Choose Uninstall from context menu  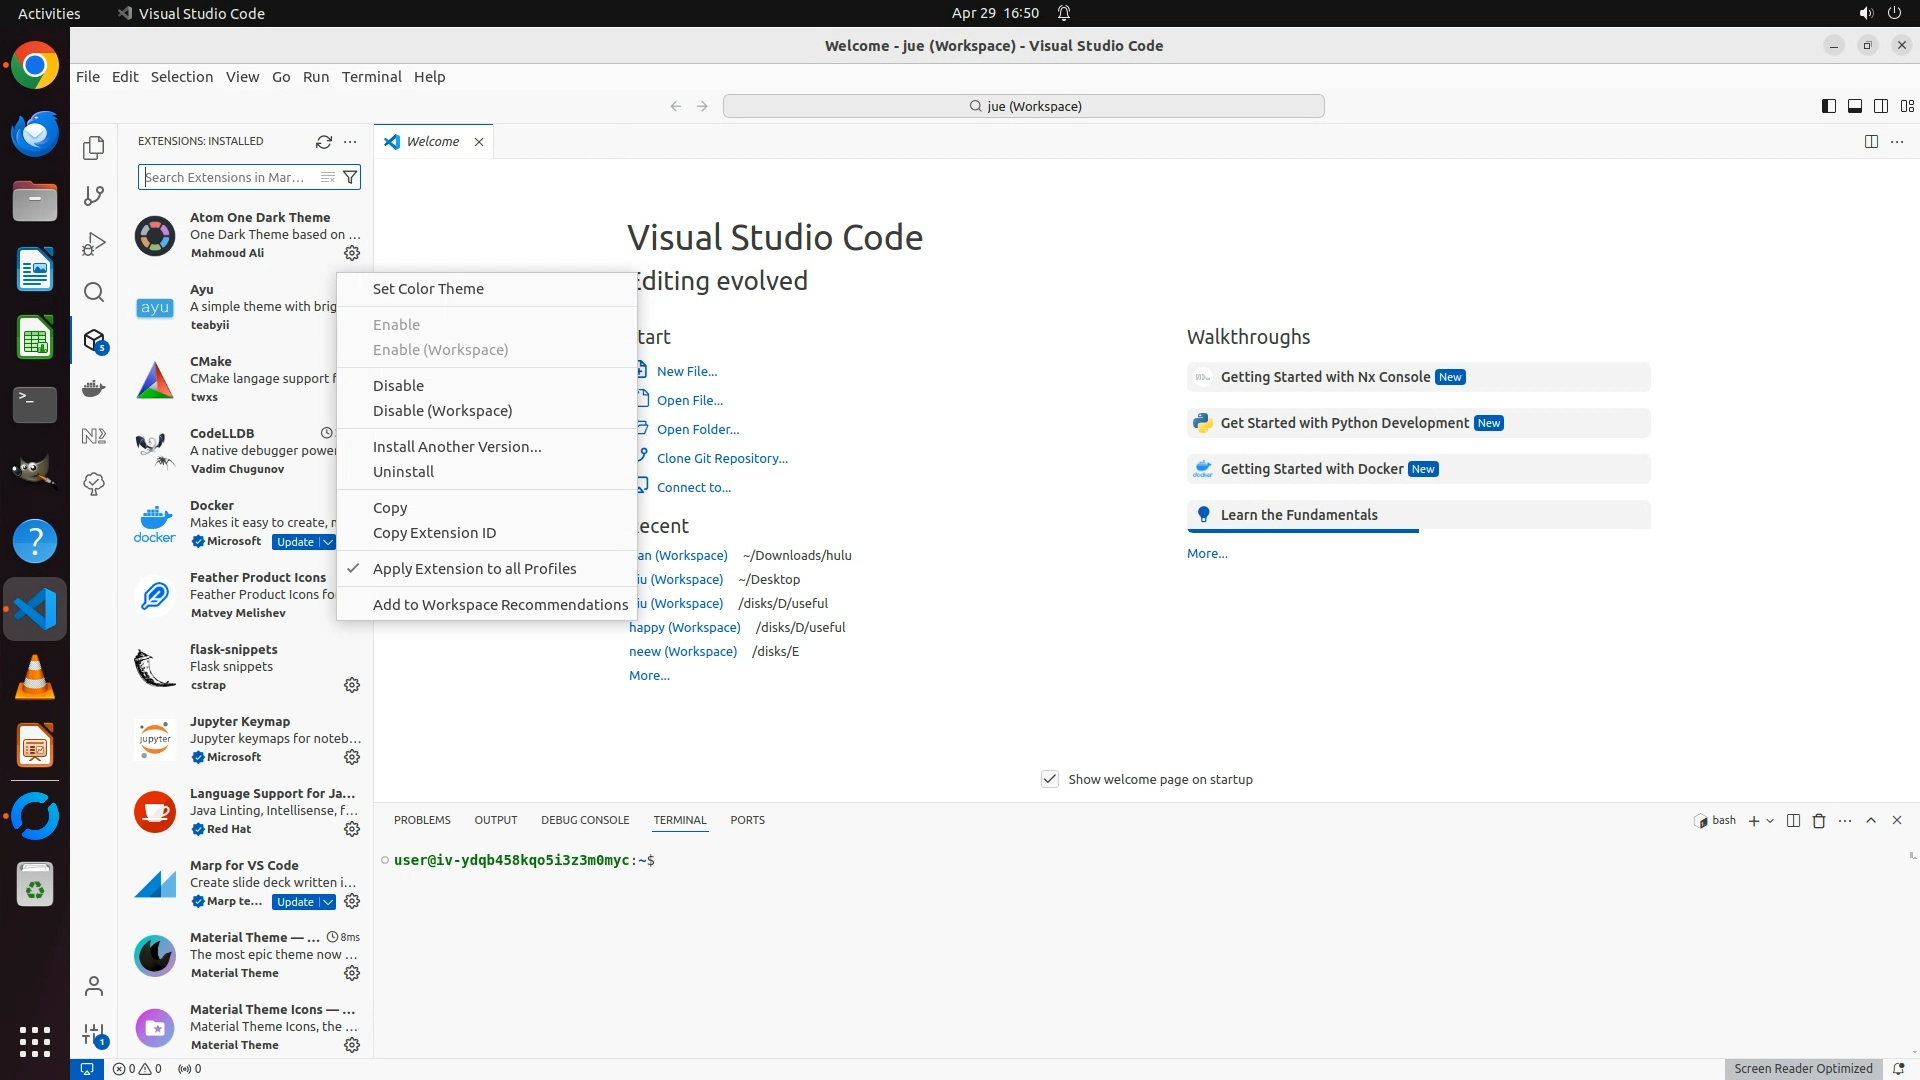[x=403, y=472]
